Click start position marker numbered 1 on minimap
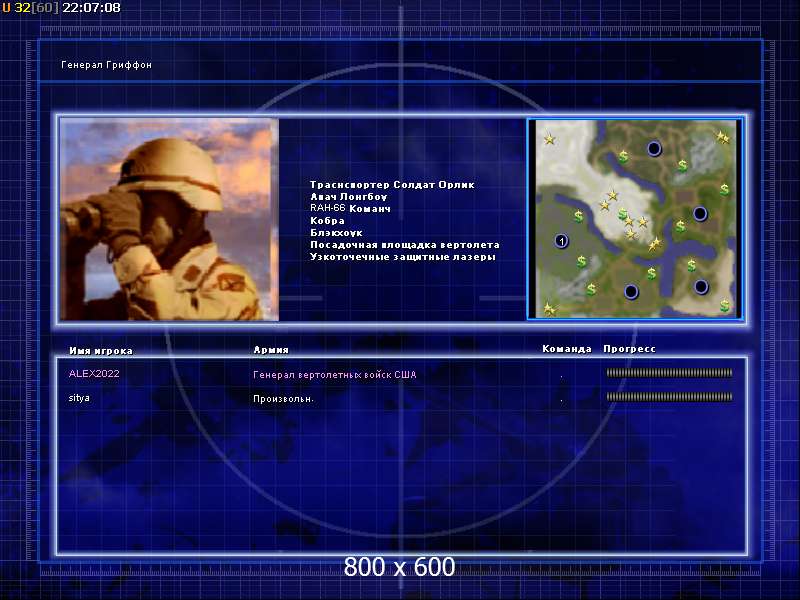 [x=561, y=241]
